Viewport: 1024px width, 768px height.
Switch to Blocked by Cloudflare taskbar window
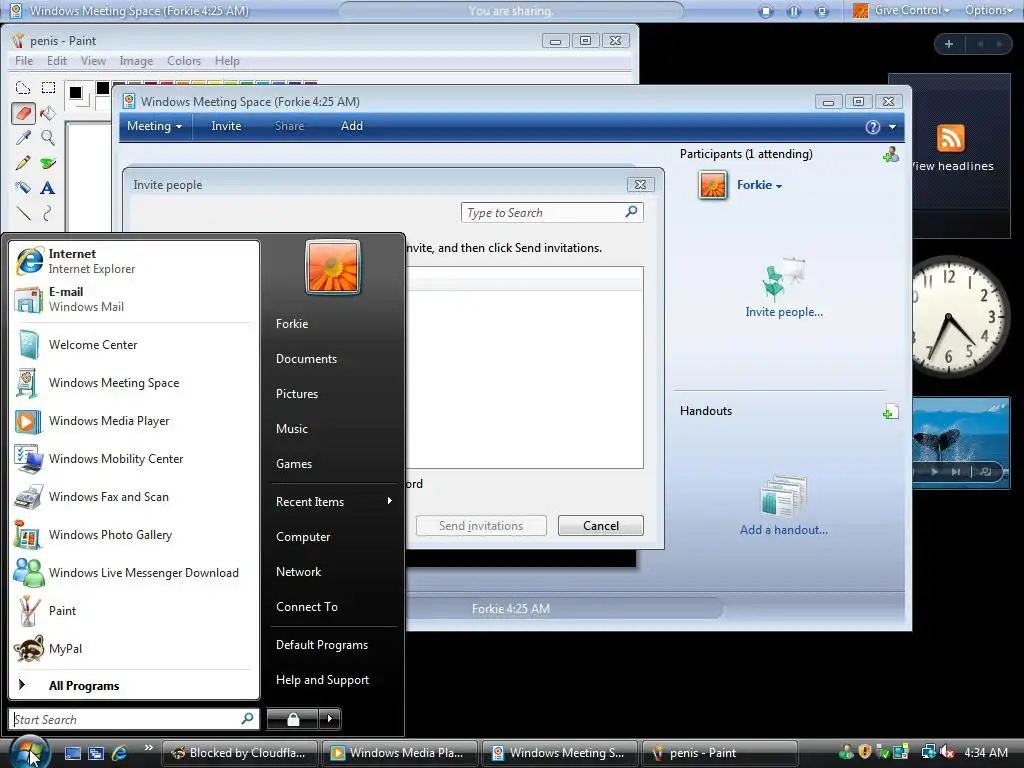[239, 753]
